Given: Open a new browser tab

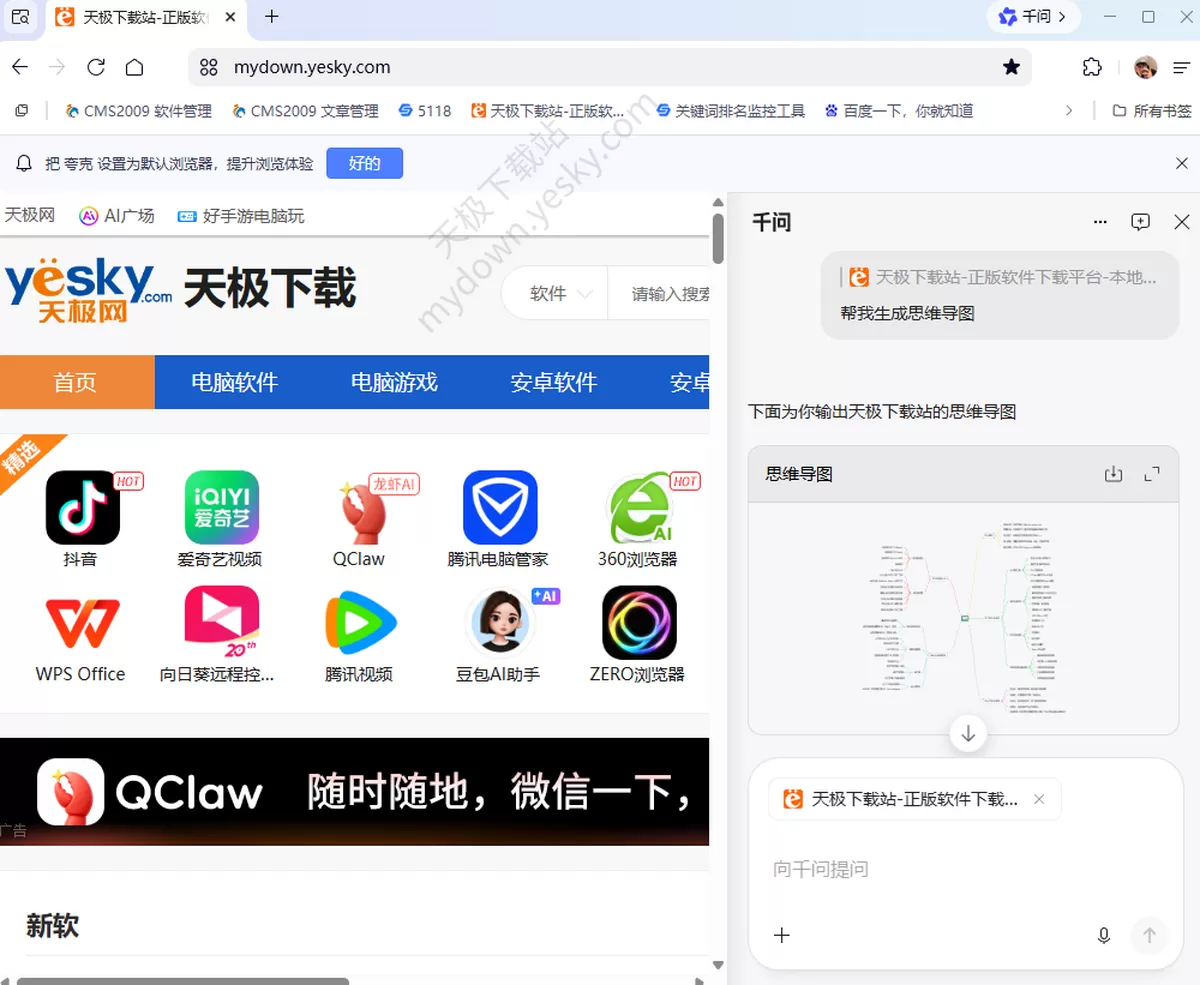Looking at the screenshot, I should (272, 17).
